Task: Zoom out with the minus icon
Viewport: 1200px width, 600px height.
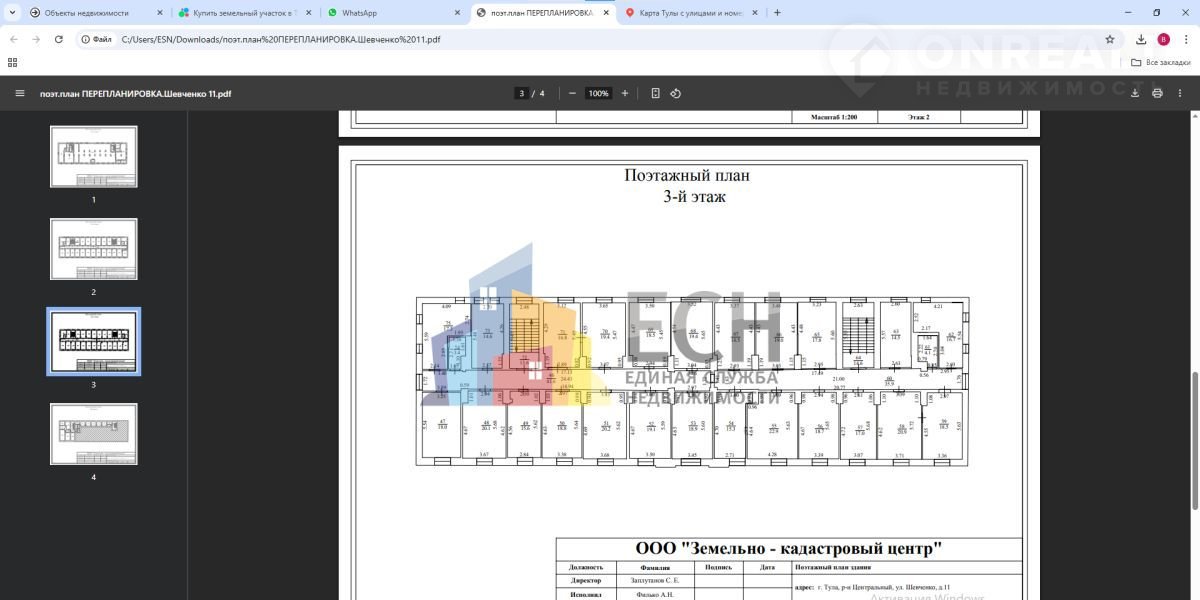Action: [x=572, y=93]
